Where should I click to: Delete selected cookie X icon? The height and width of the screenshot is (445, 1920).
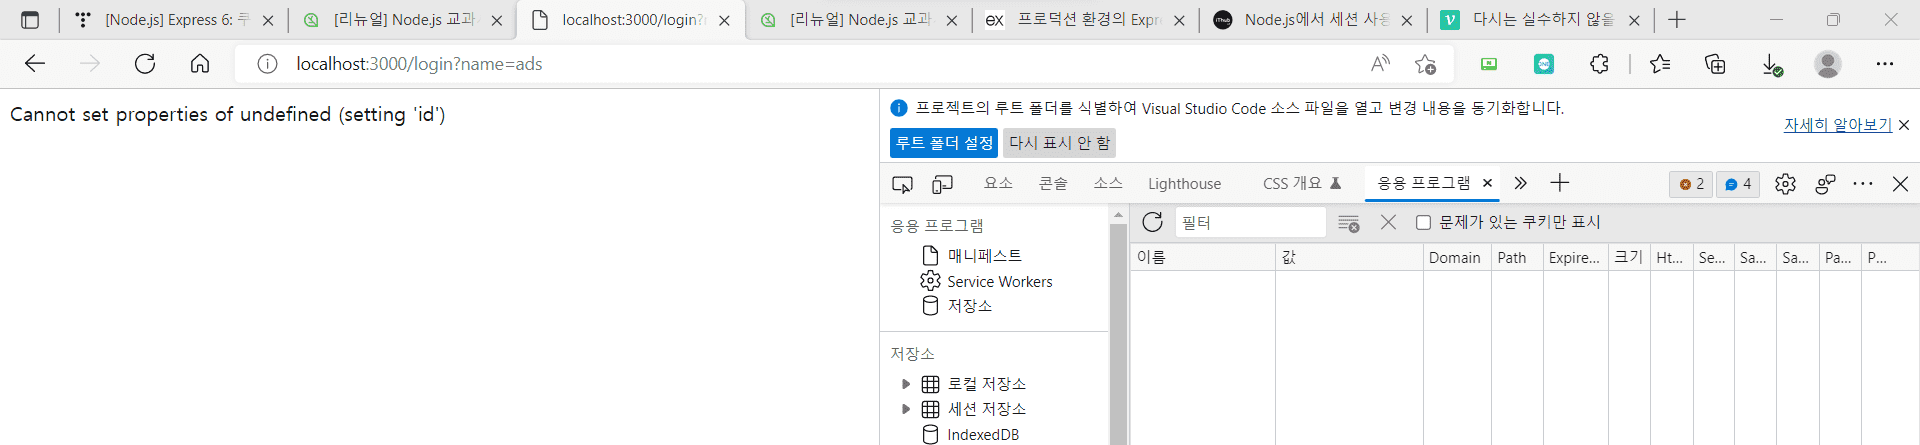(1388, 222)
